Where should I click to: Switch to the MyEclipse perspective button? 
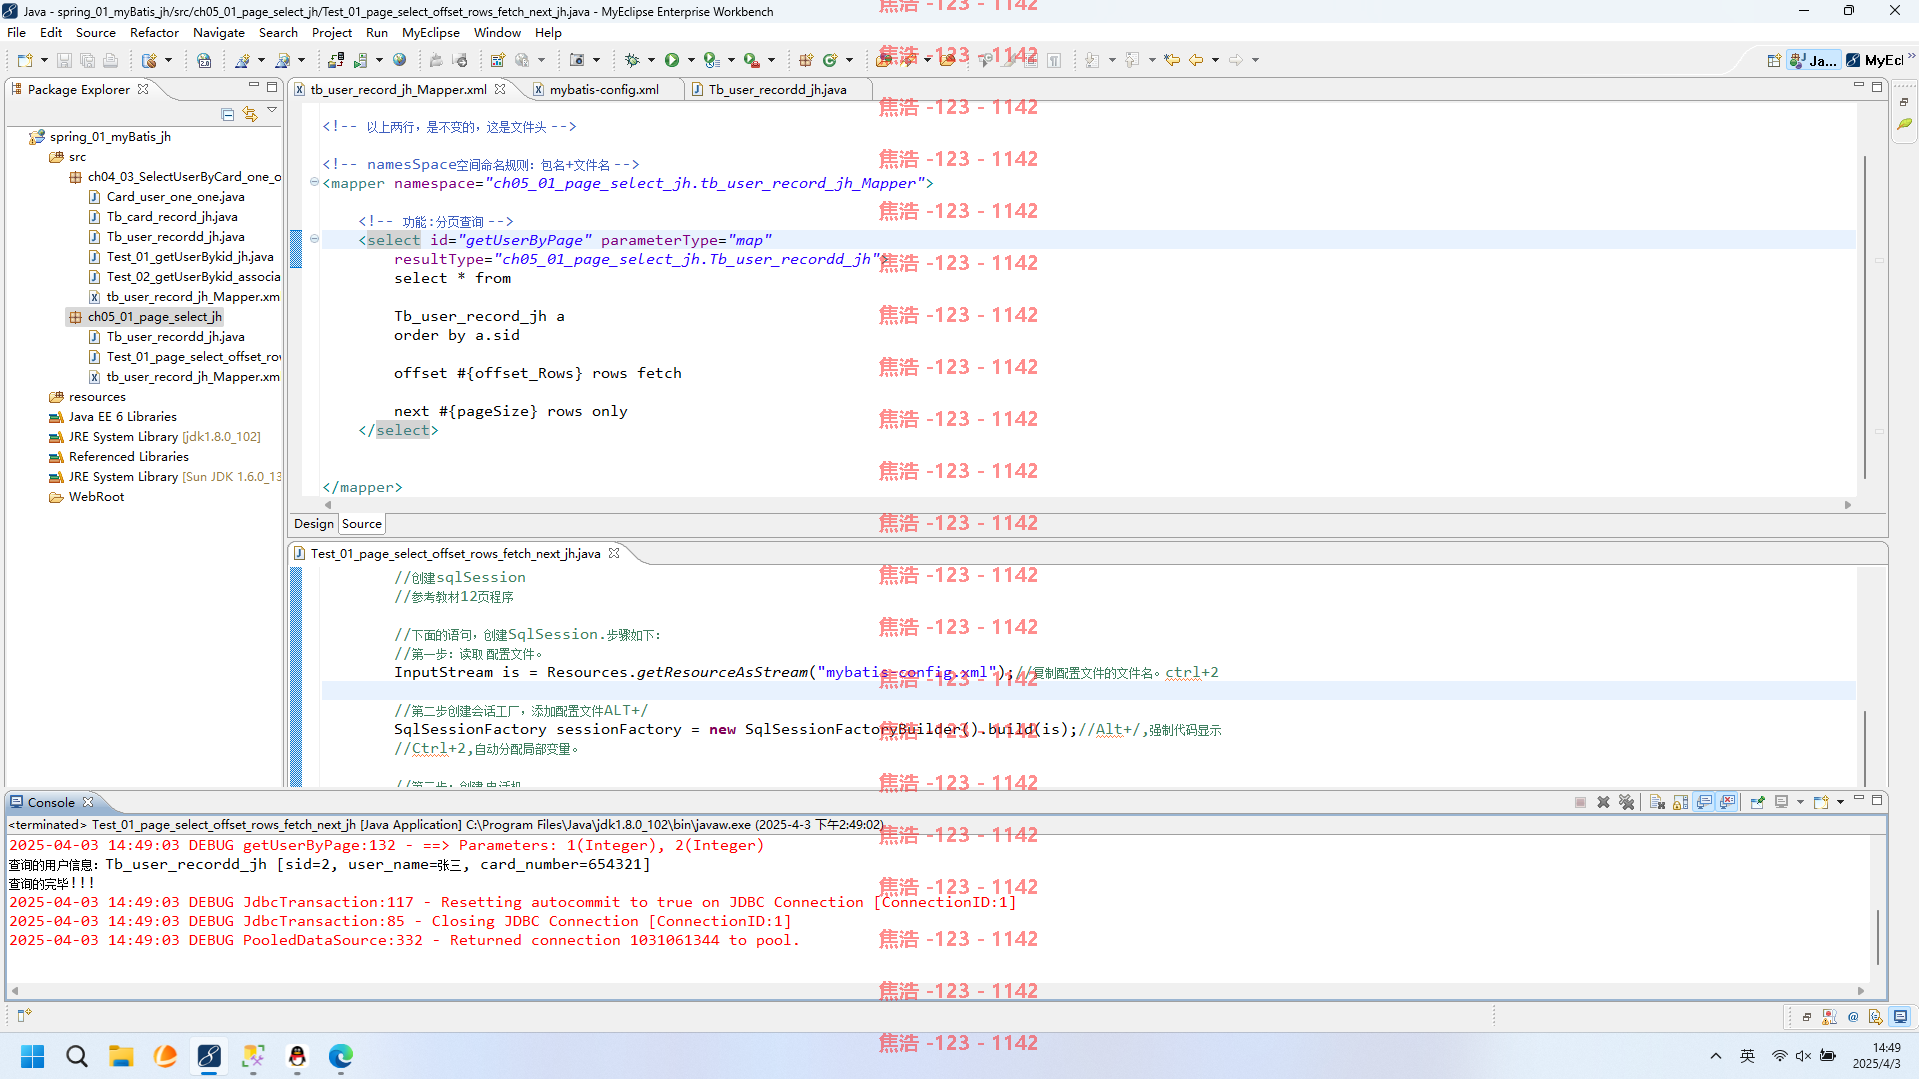click(x=1877, y=60)
